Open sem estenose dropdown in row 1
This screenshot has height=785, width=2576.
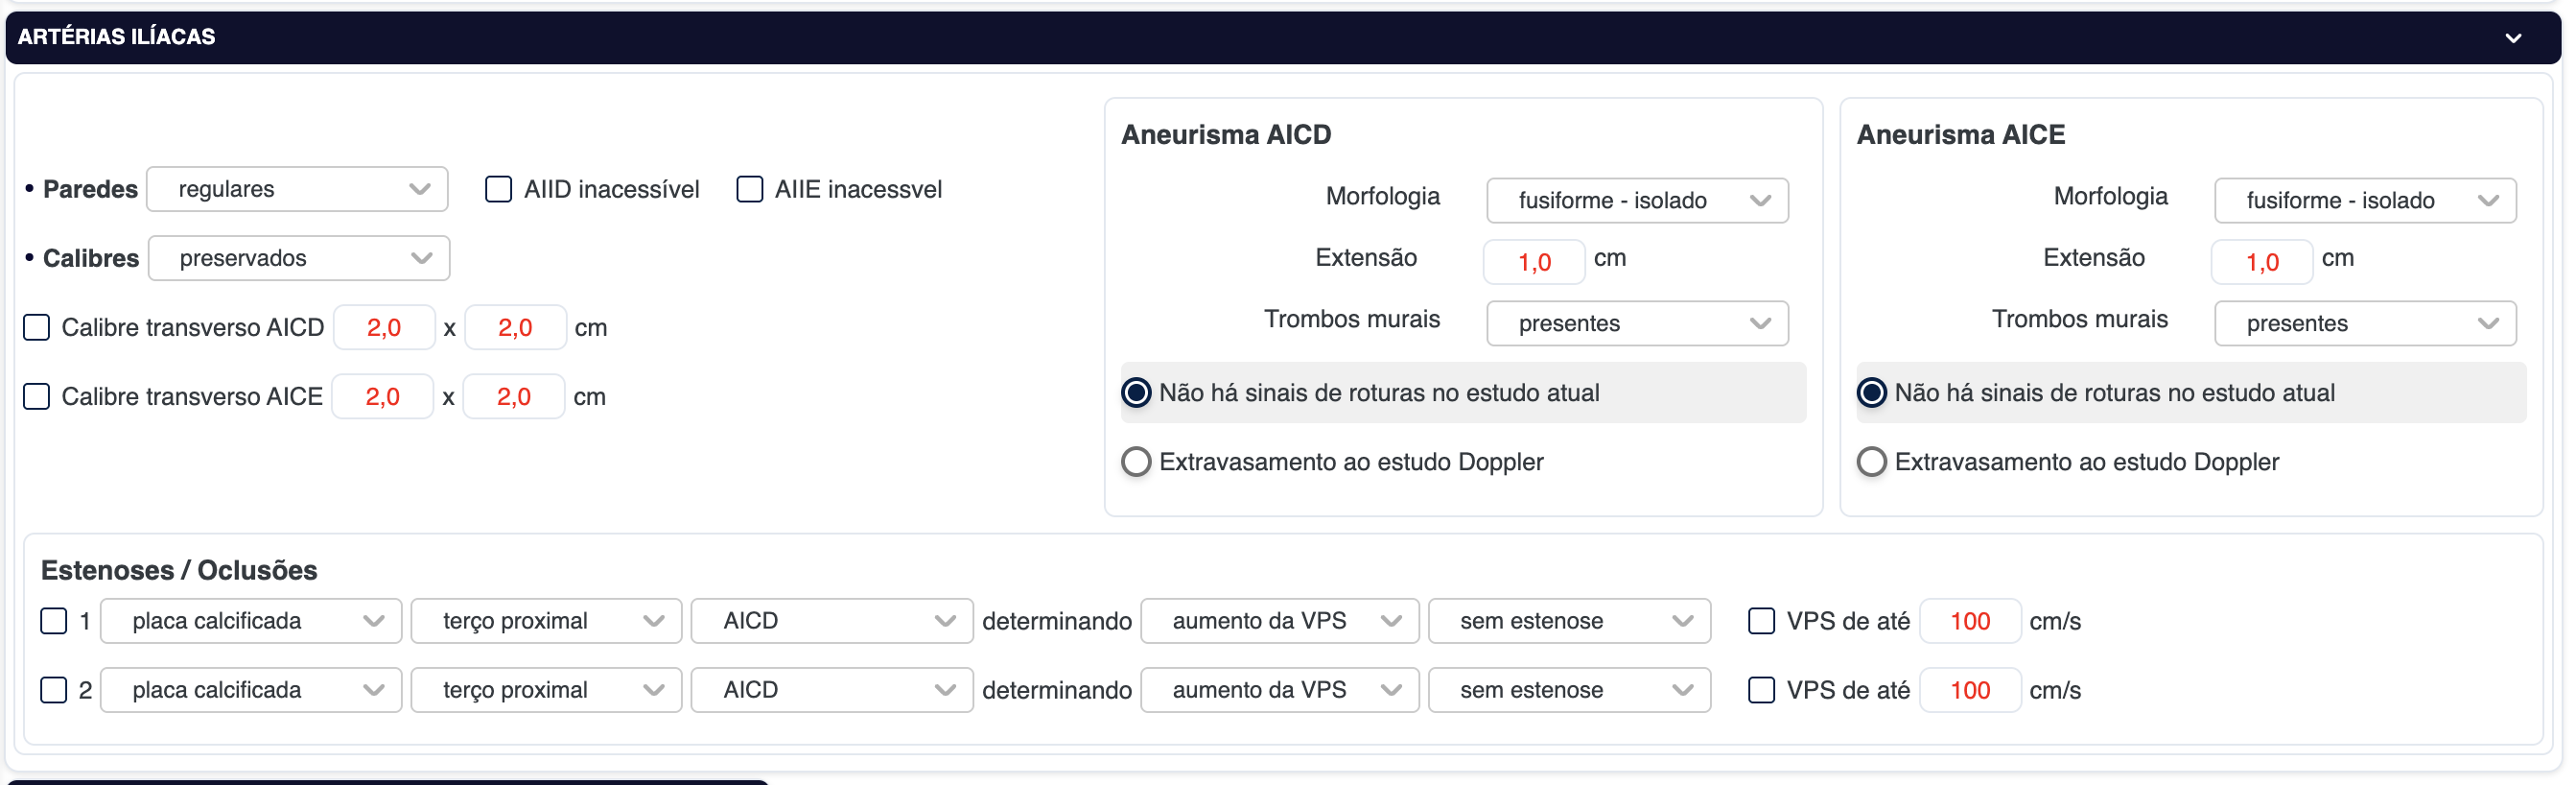(1568, 621)
